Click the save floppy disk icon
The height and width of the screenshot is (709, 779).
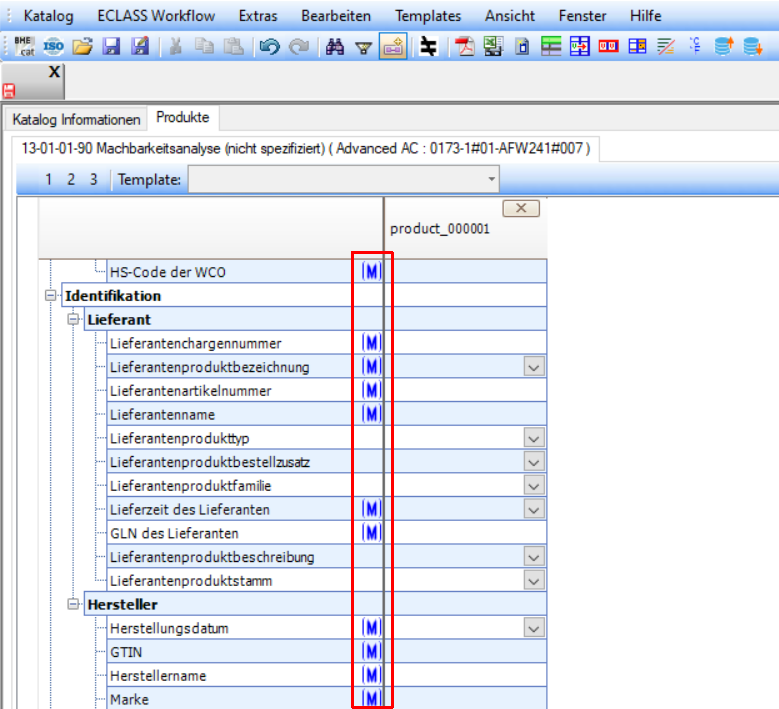click(111, 47)
